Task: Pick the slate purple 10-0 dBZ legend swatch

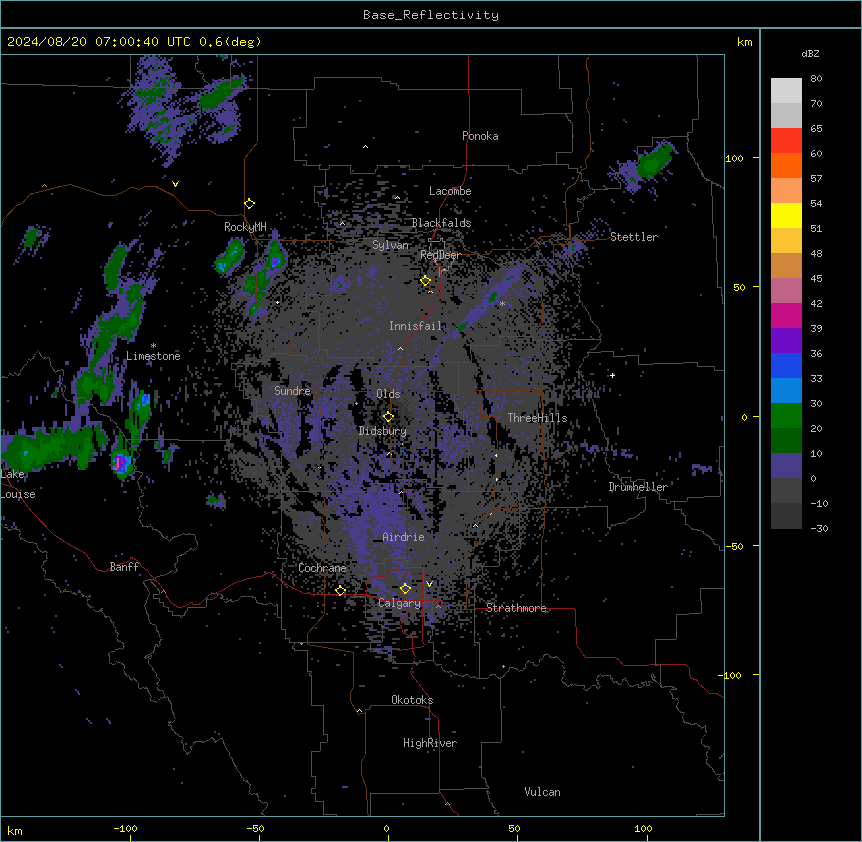Action: (786, 466)
